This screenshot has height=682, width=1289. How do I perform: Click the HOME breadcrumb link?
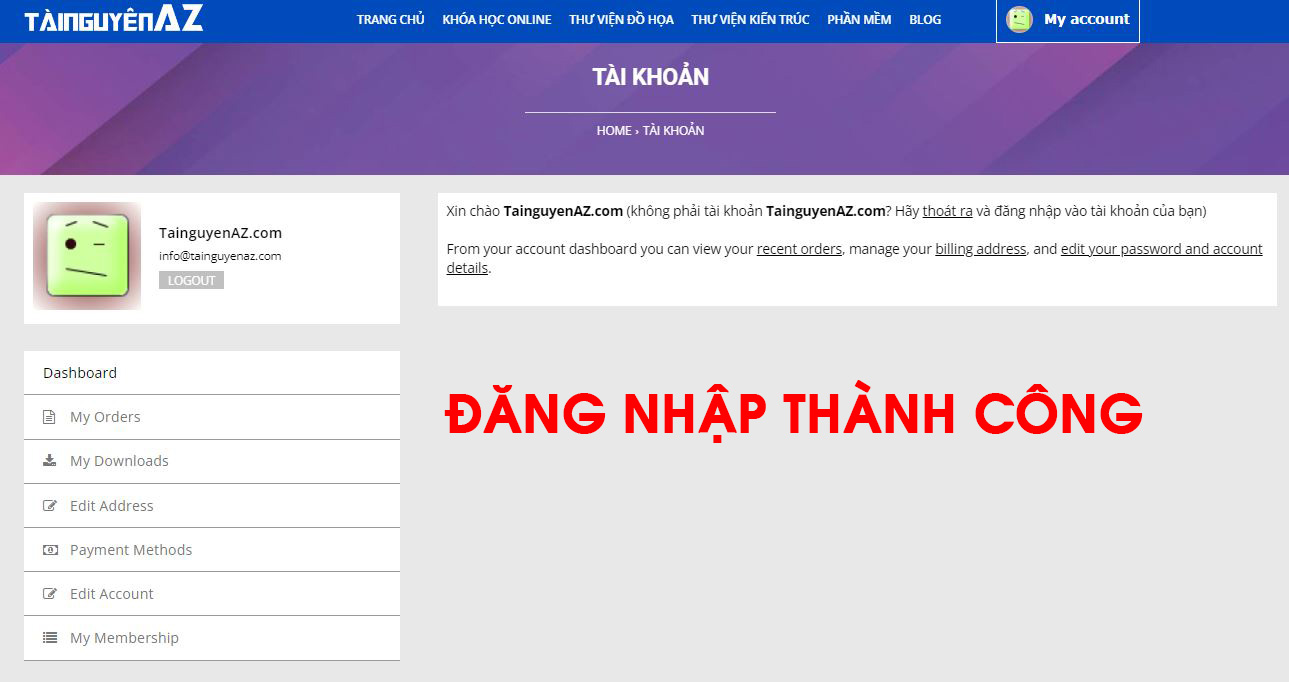pyautogui.click(x=613, y=130)
